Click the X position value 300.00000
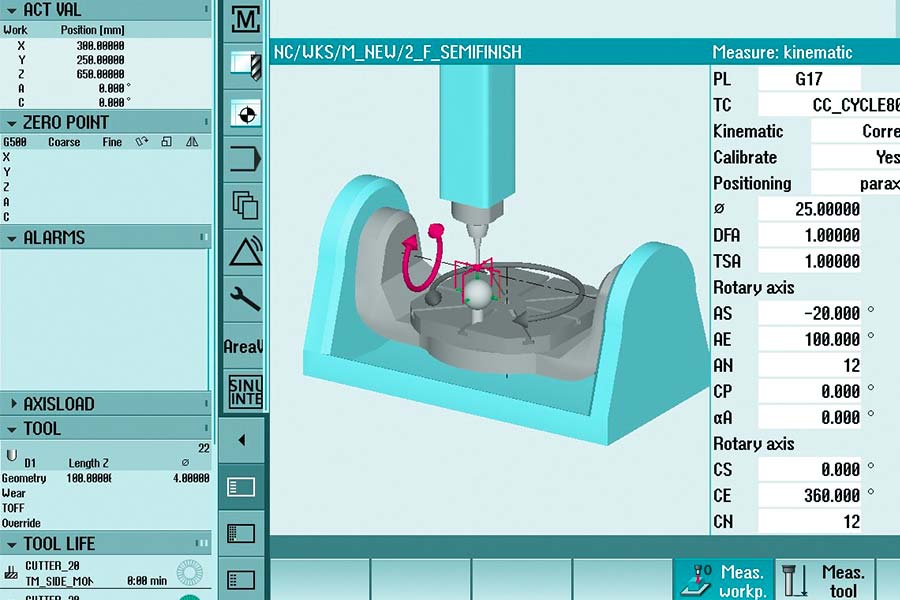The height and width of the screenshot is (600, 900). (x=100, y=45)
